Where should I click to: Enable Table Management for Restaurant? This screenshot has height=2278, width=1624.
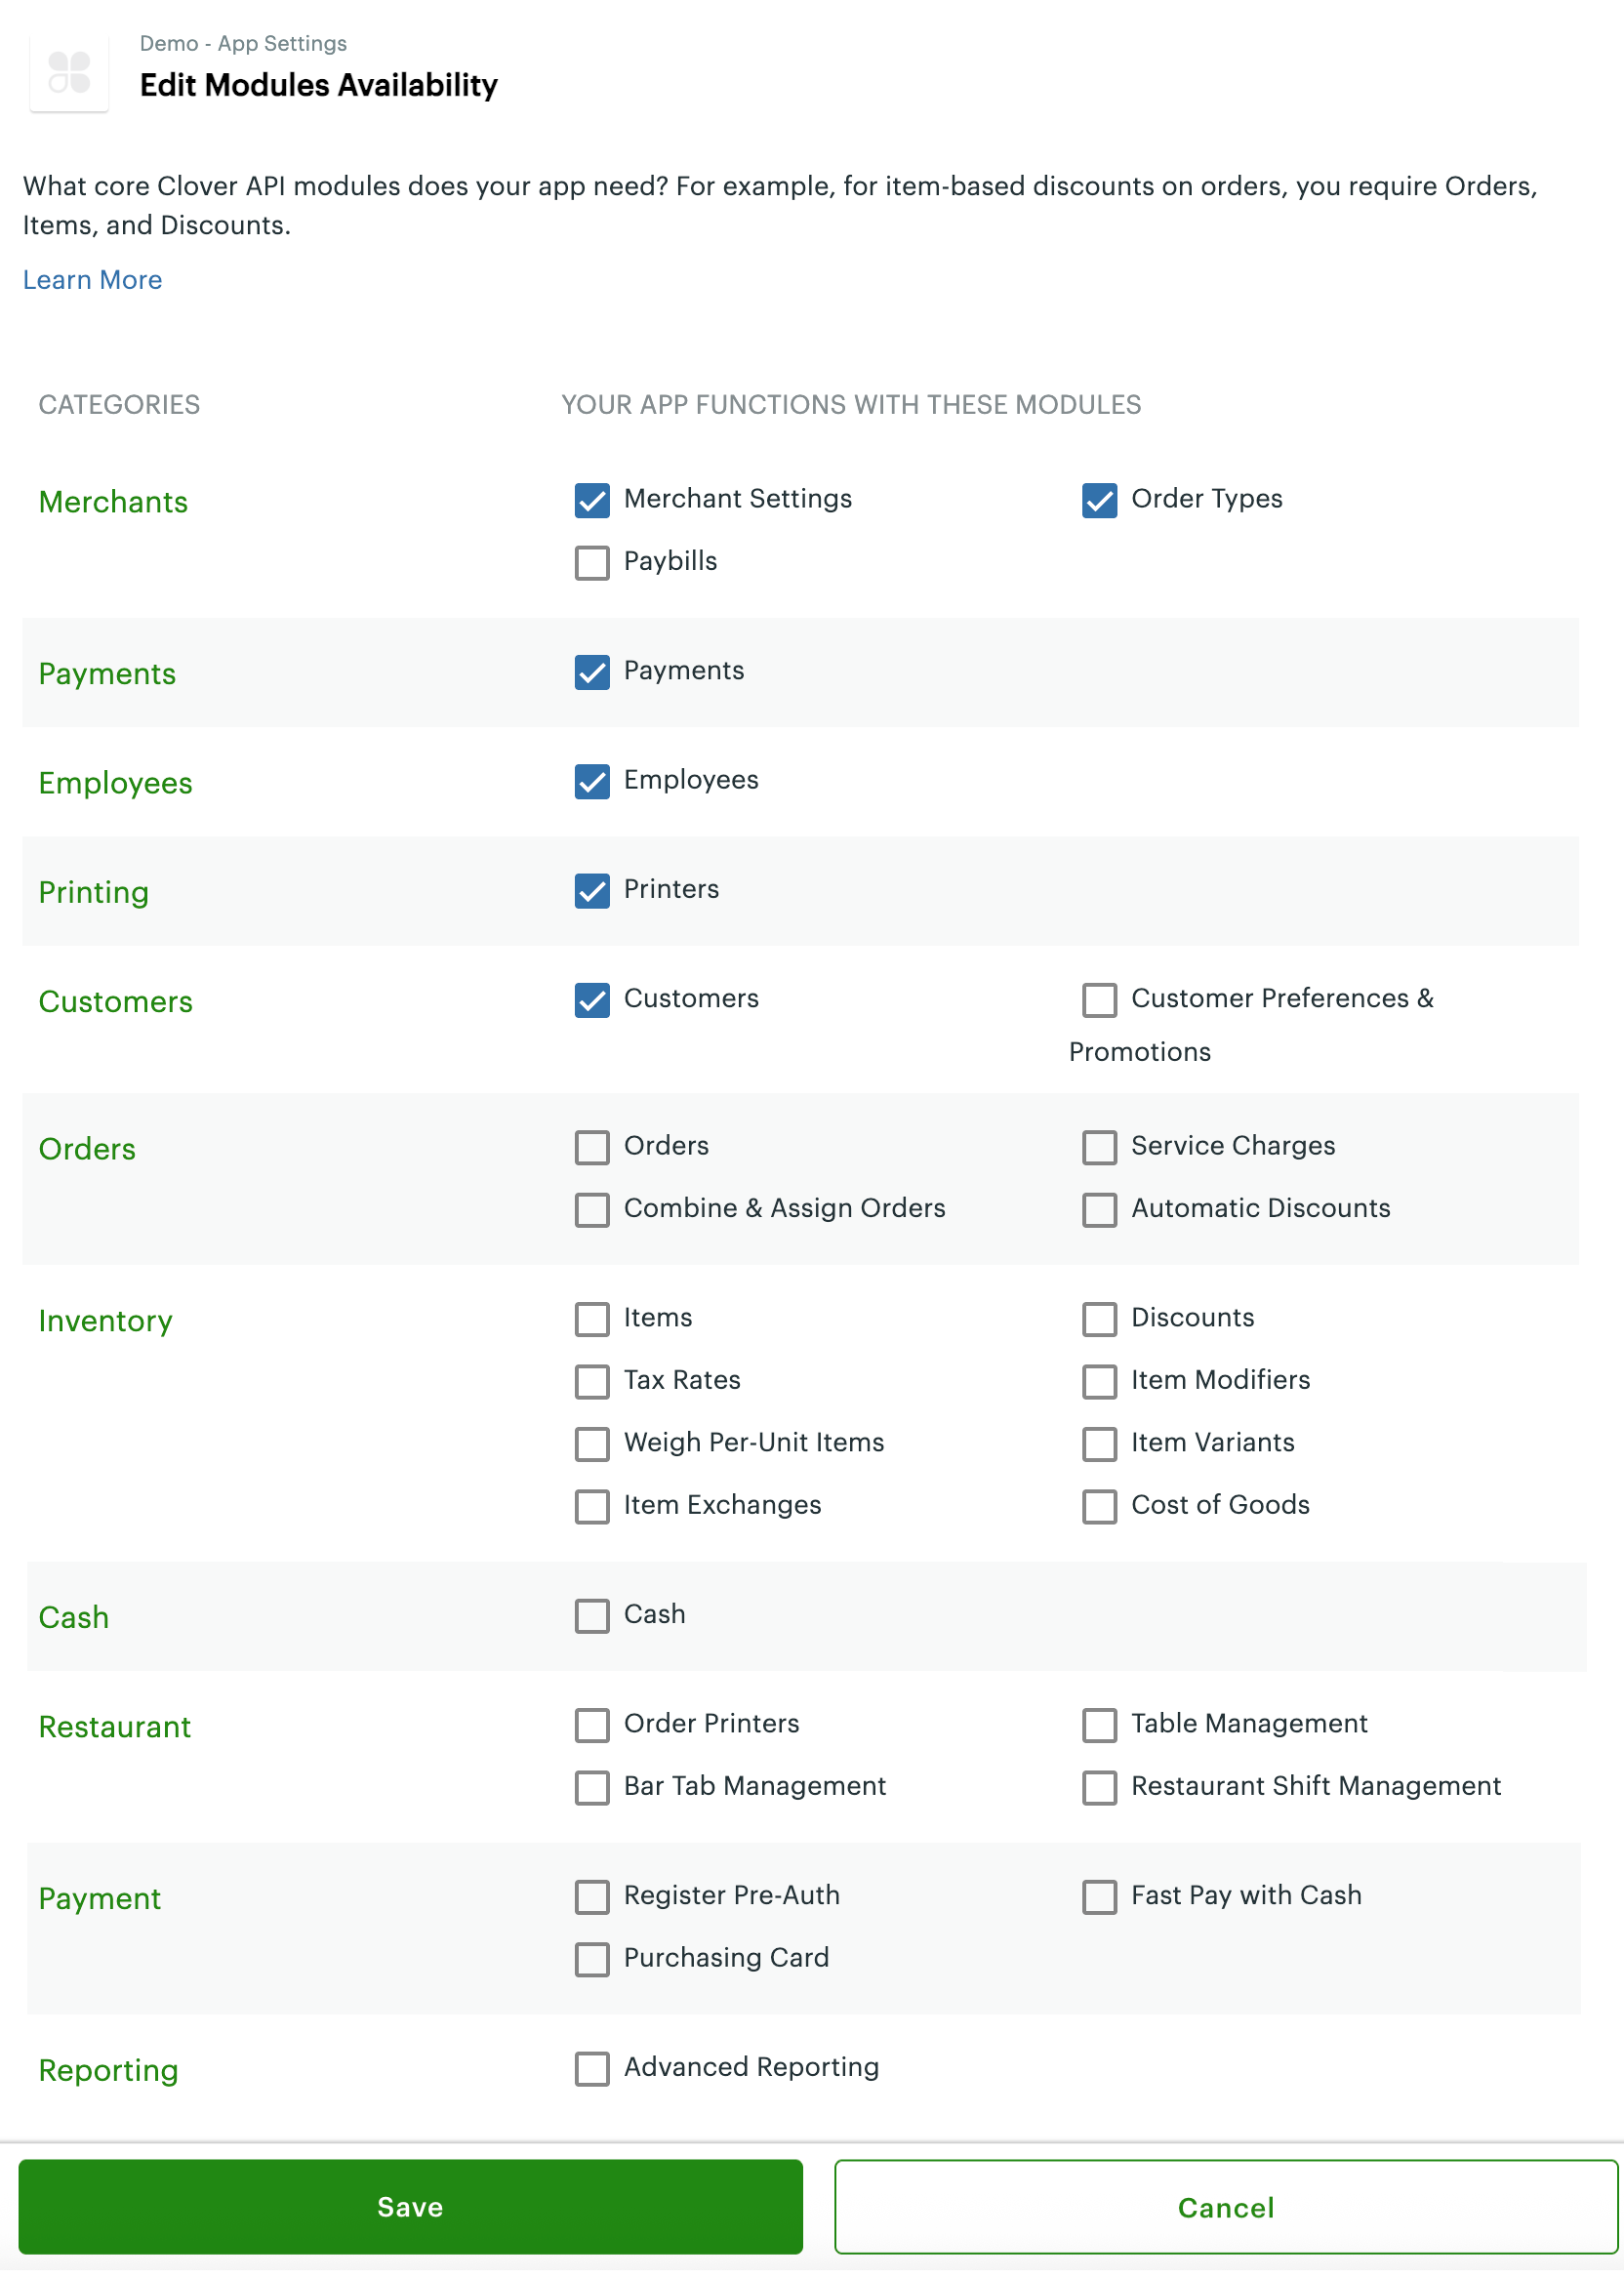pyautogui.click(x=1100, y=1725)
